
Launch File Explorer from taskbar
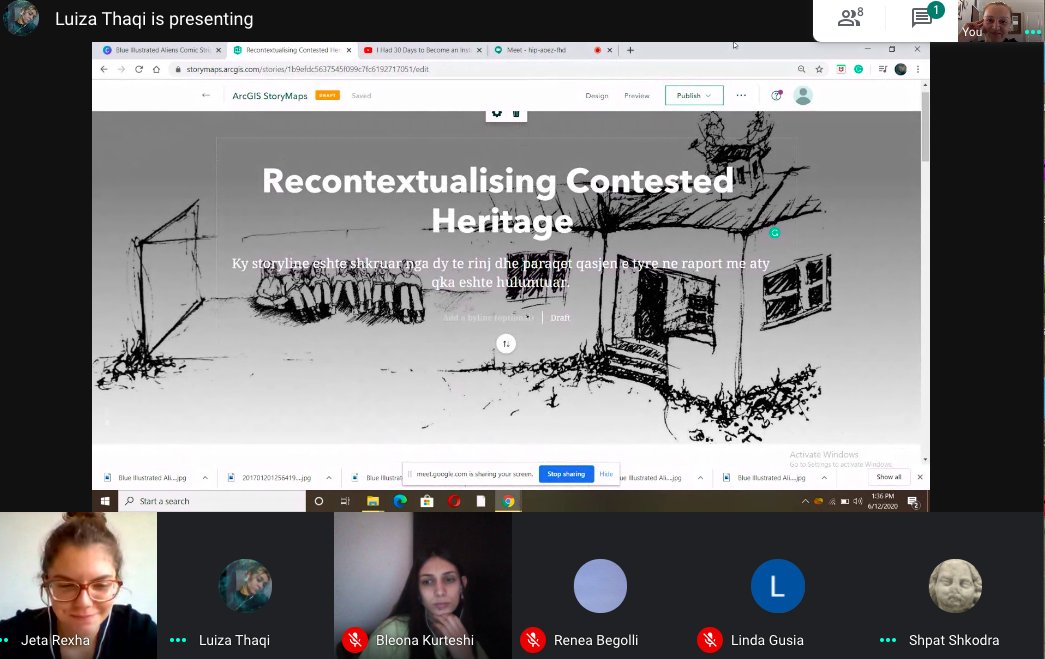[x=373, y=501]
